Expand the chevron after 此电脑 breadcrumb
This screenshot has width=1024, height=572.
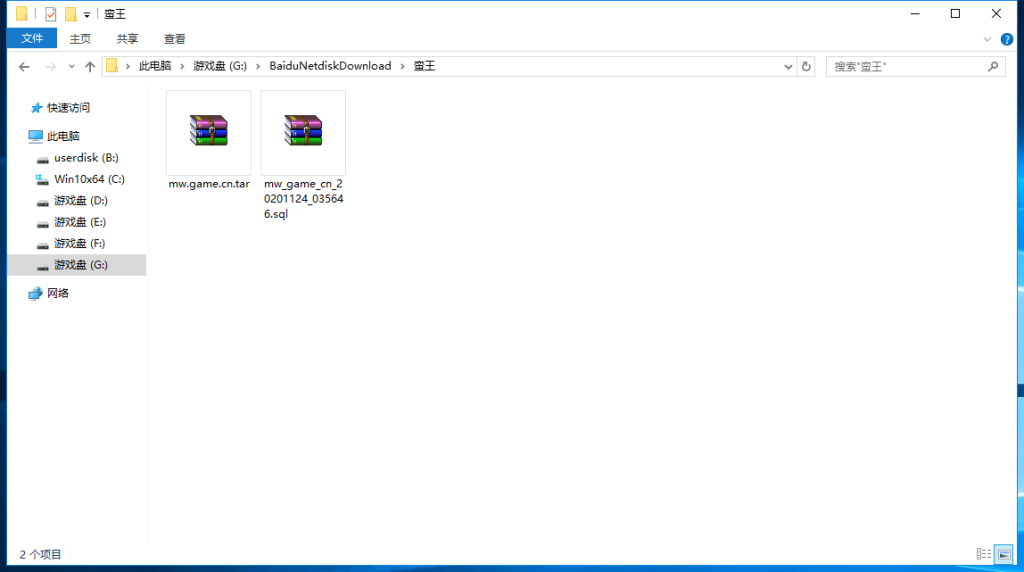[182, 67]
